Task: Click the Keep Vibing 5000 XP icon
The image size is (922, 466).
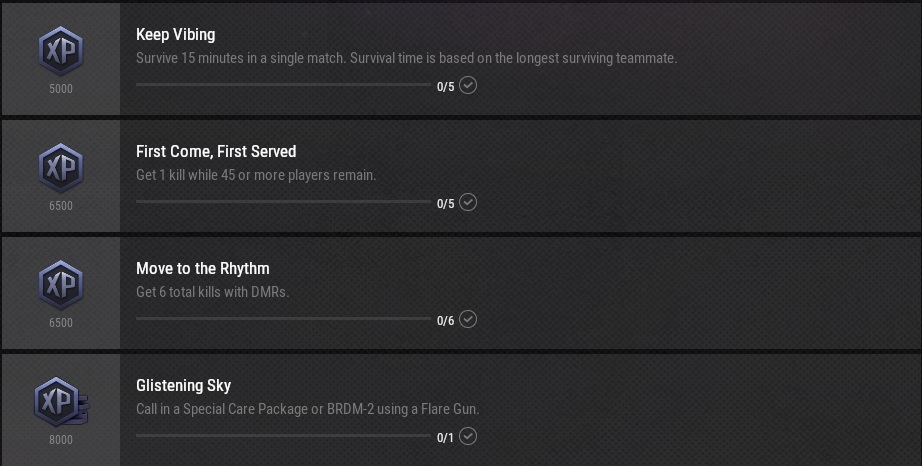Action: tap(60, 50)
